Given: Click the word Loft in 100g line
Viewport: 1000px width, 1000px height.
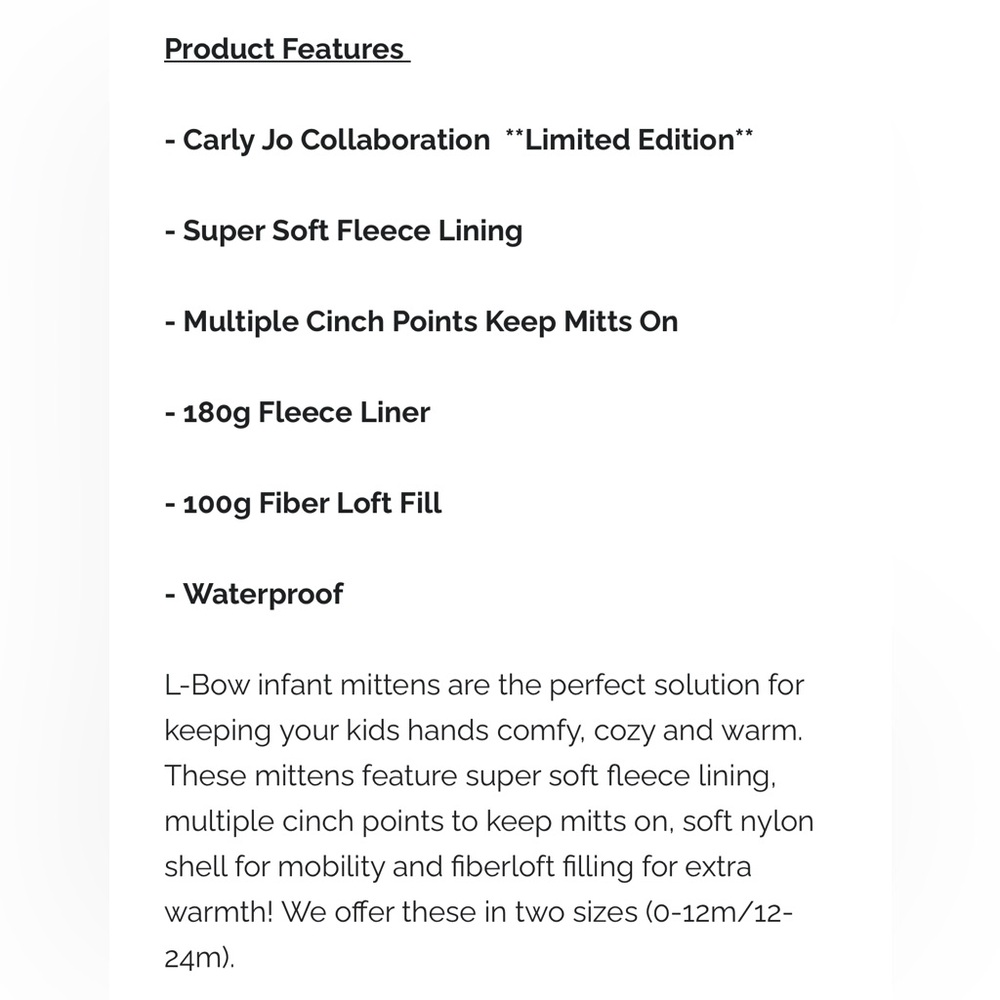Looking at the screenshot, I should (x=364, y=504).
